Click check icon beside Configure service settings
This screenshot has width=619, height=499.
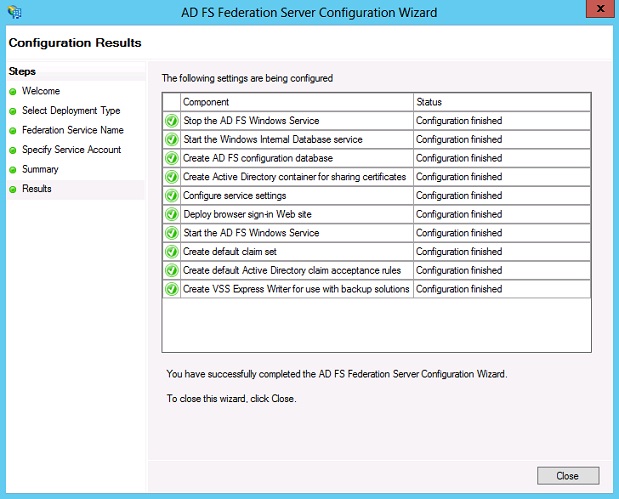[x=172, y=196]
